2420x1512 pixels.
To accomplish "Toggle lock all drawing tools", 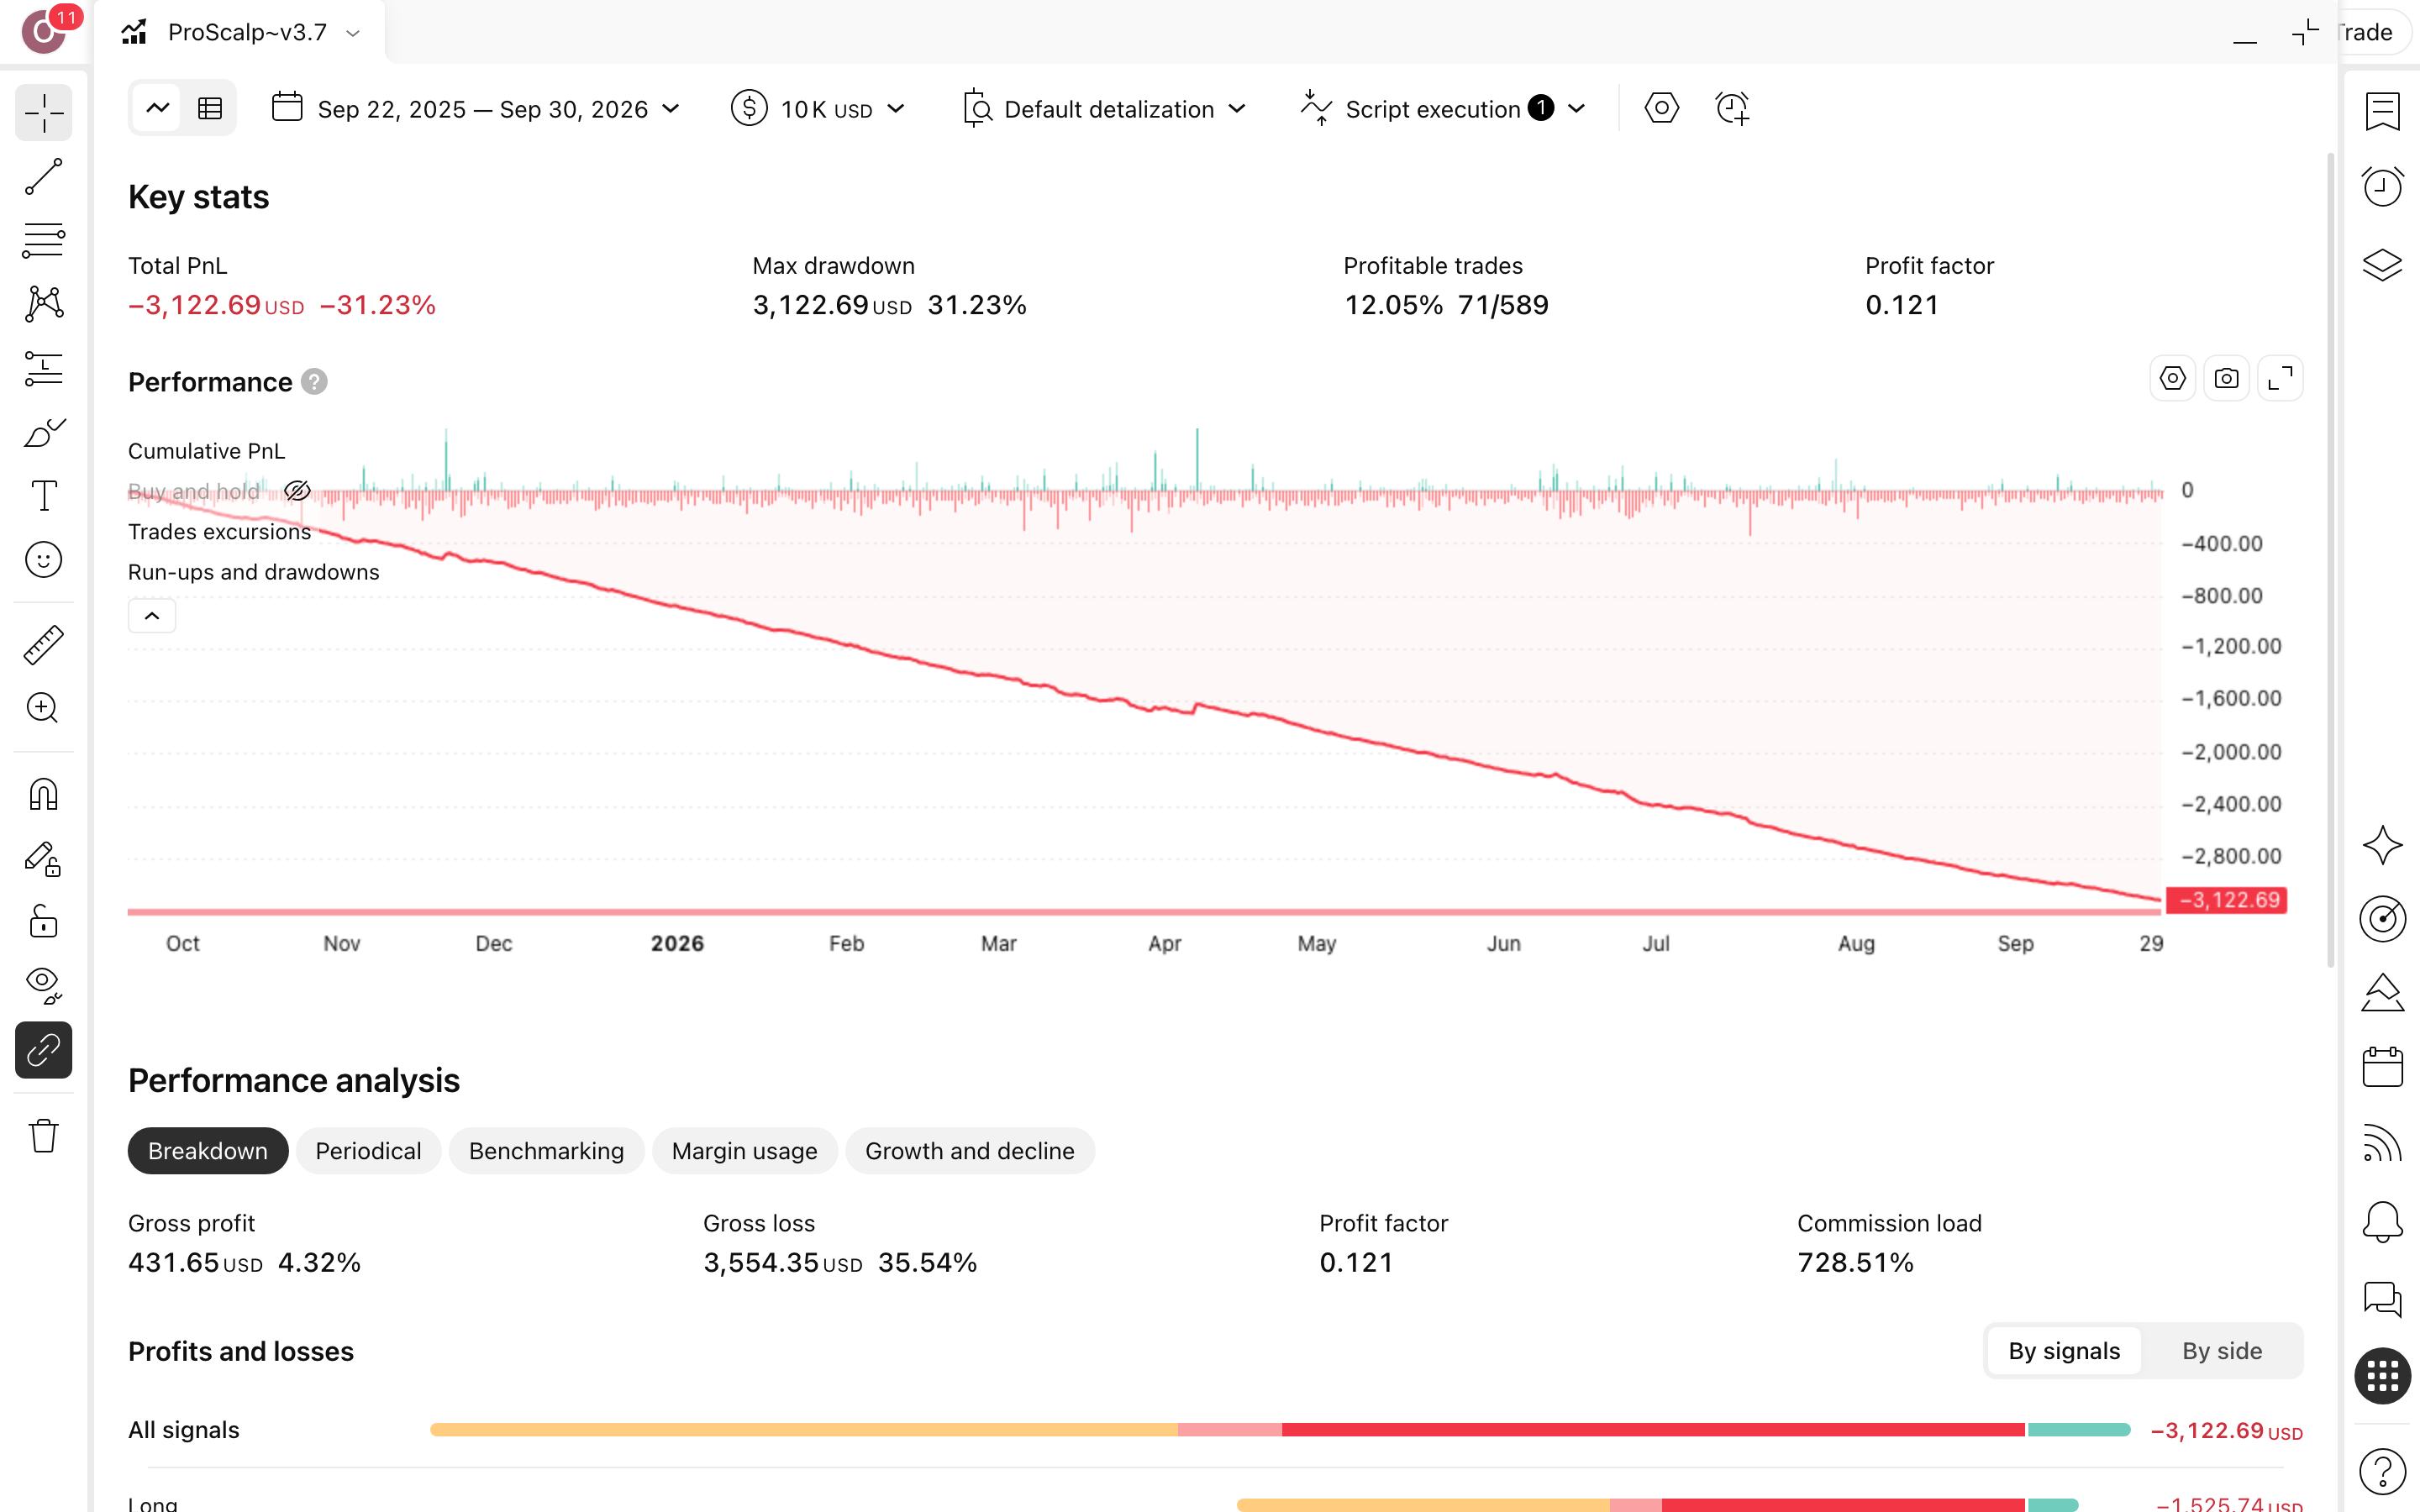I will (44, 921).
